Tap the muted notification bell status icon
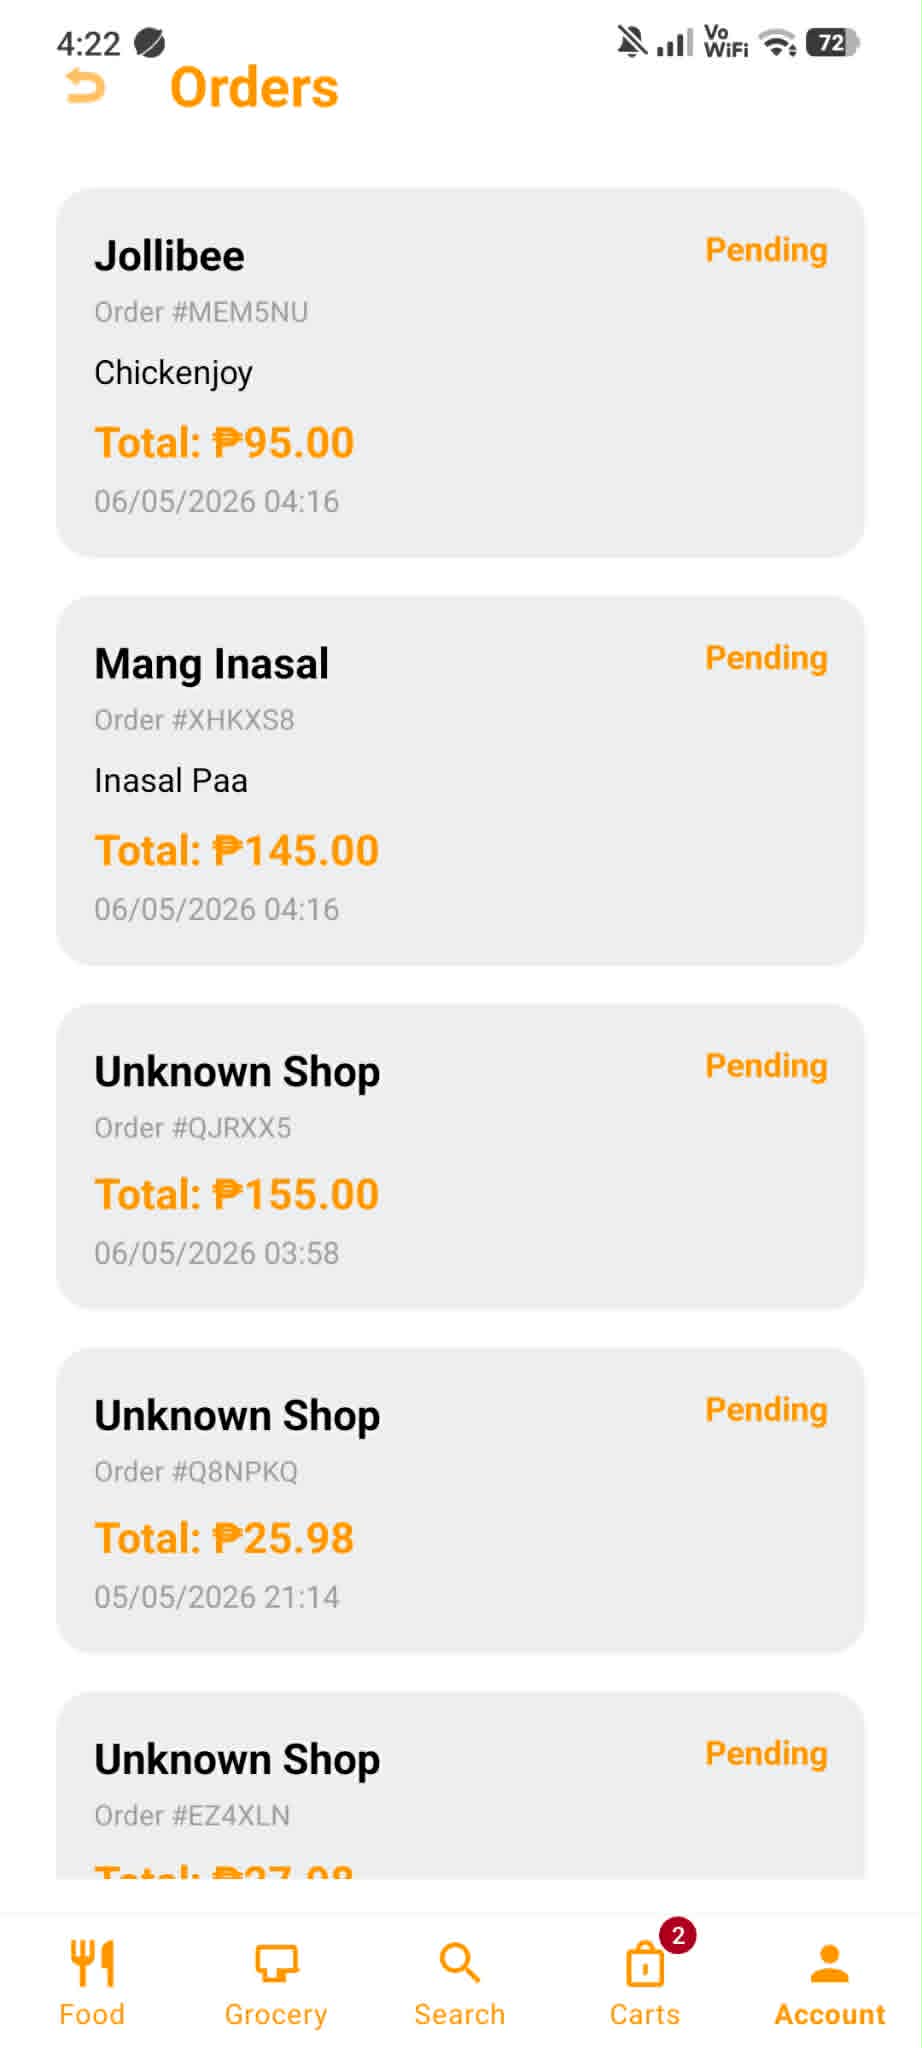 631,42
